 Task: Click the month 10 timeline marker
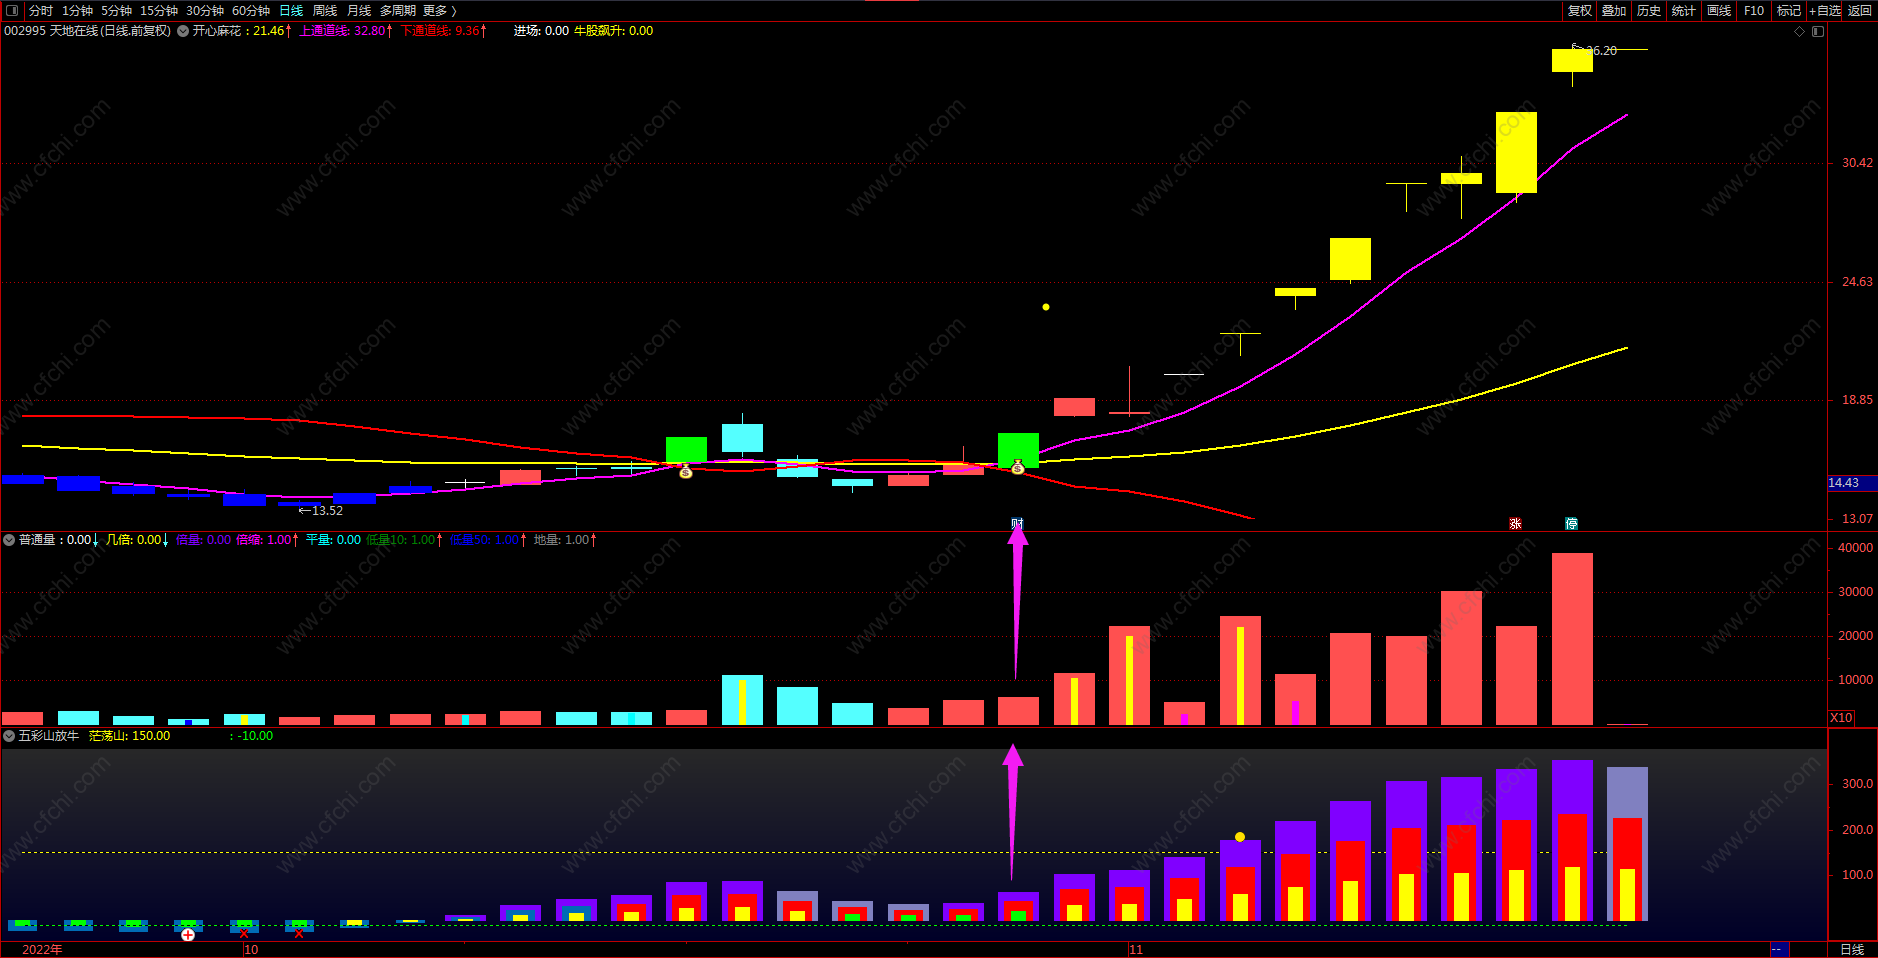point(251,949)
